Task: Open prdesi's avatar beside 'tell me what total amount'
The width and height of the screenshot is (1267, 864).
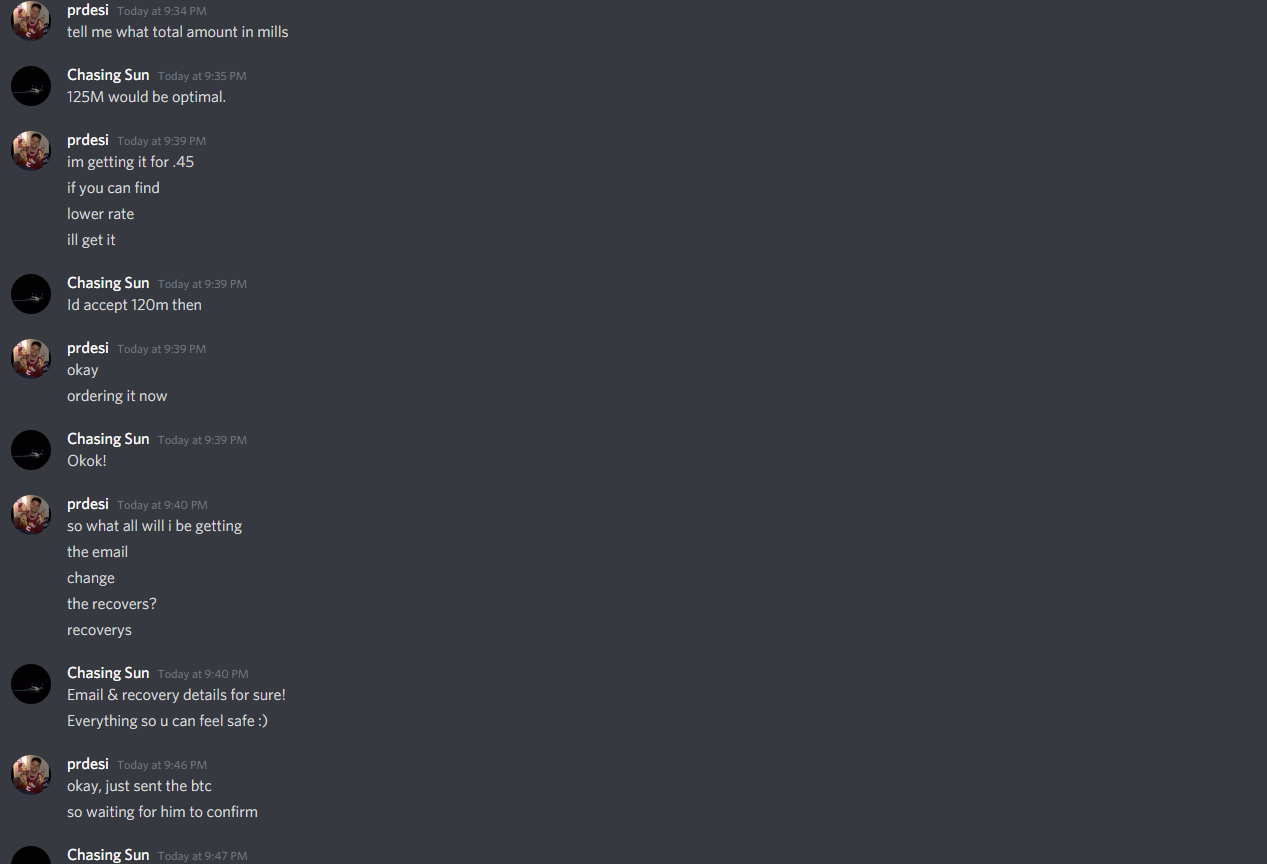Action: click(31, 21)
